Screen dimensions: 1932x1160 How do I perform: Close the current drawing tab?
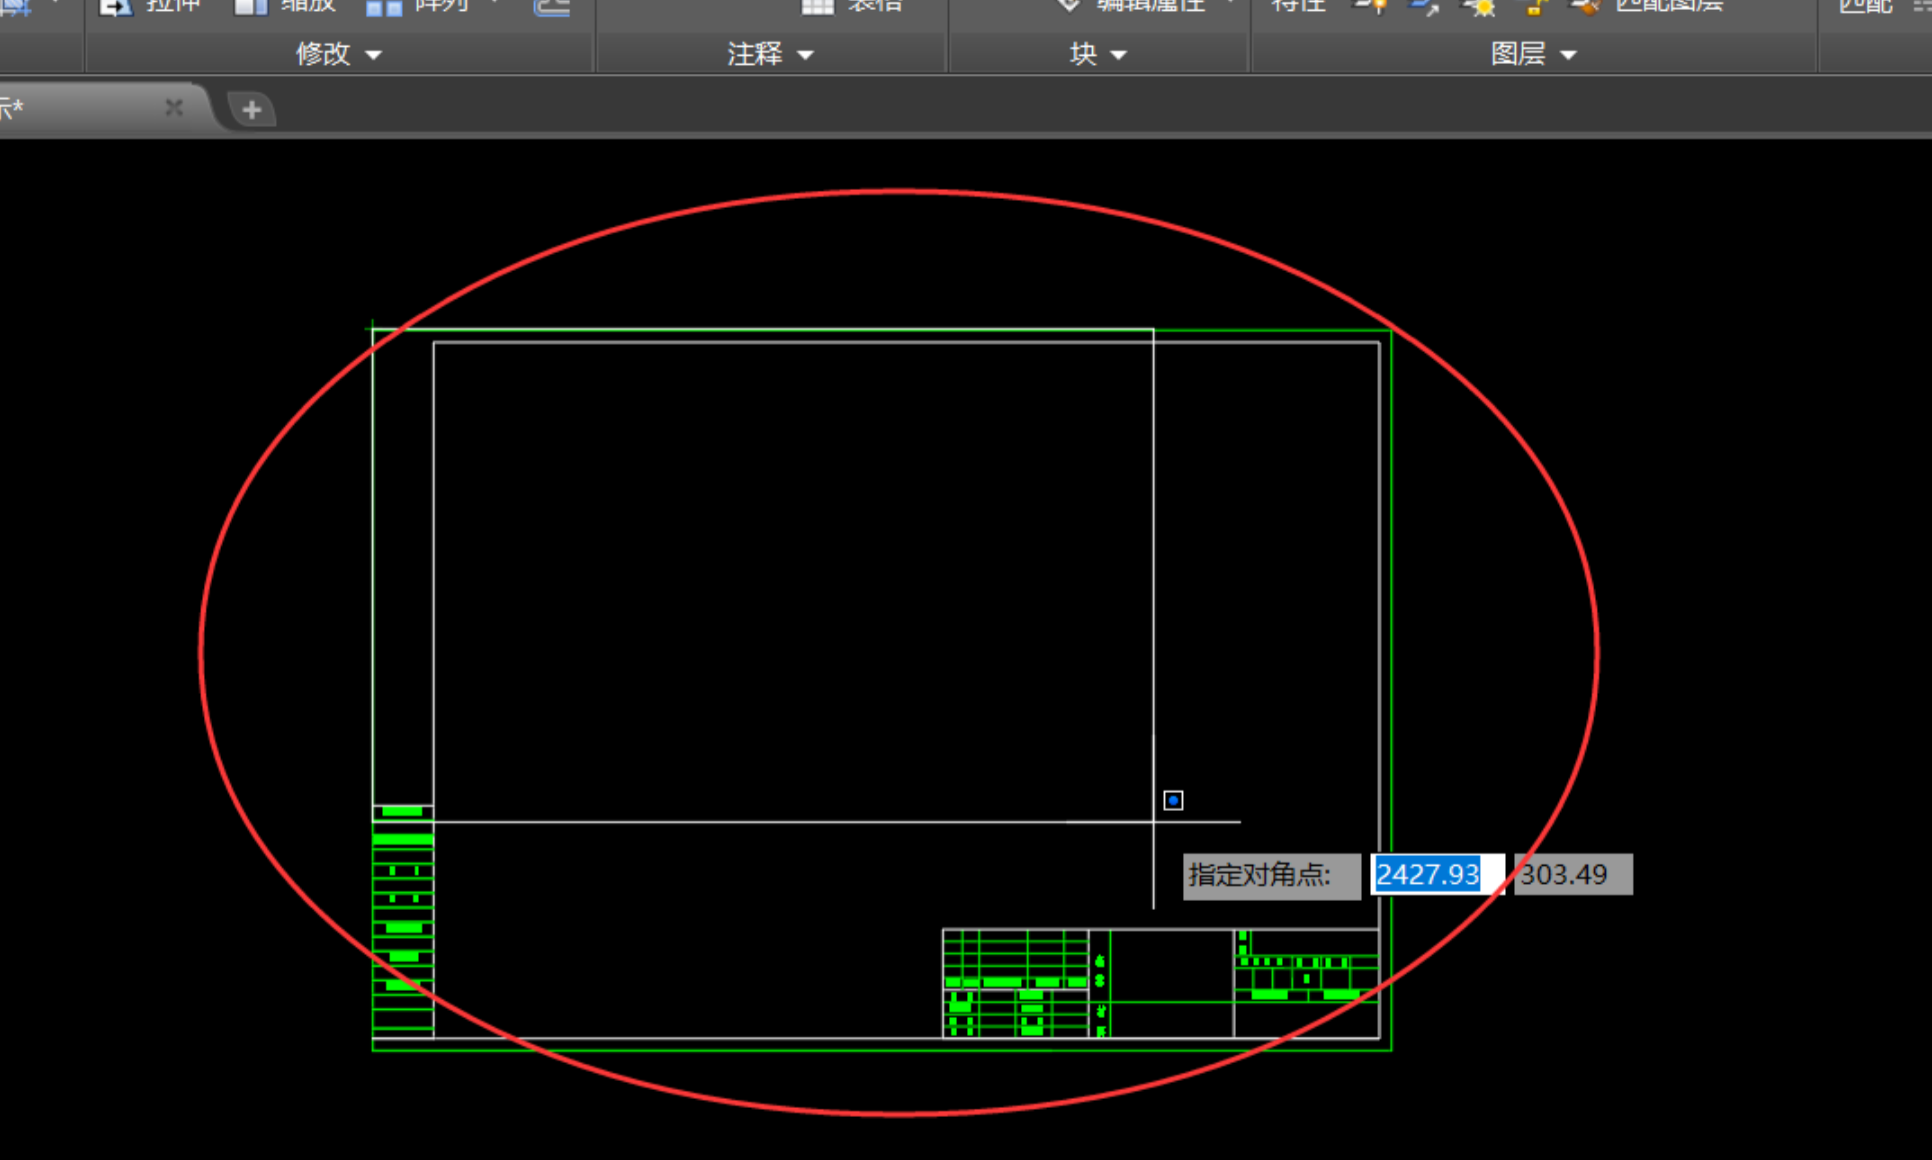[174, 107]
